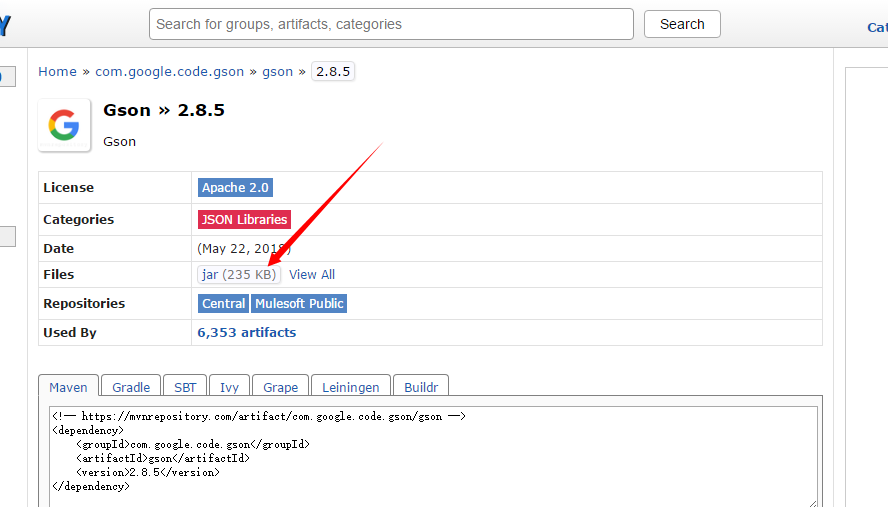Open the Home breadcrumb link
The image size is (888, 507).
[x=57, y=71]
